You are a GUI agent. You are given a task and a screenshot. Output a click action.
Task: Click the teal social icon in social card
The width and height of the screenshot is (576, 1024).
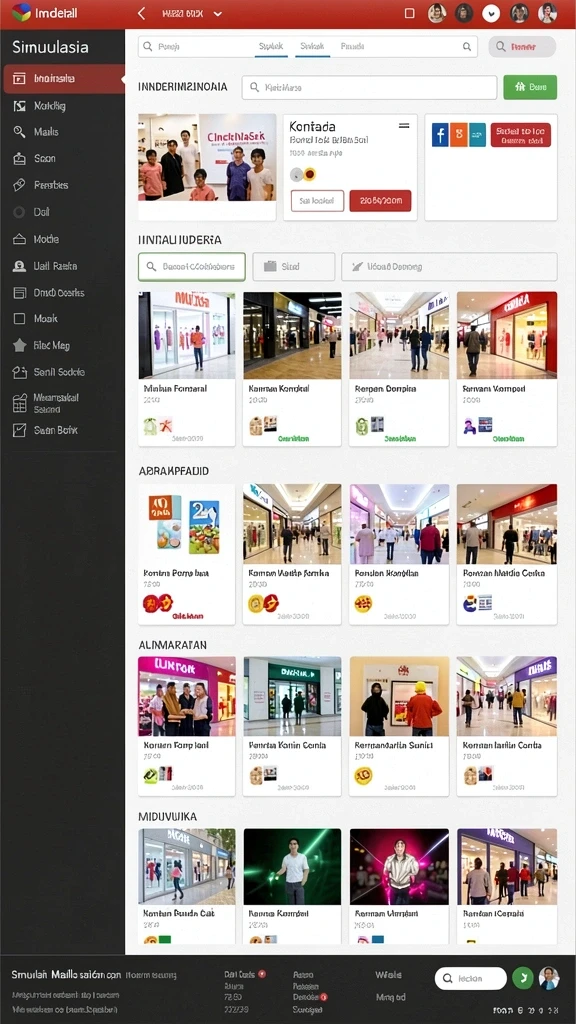click(x=477, y=135)
